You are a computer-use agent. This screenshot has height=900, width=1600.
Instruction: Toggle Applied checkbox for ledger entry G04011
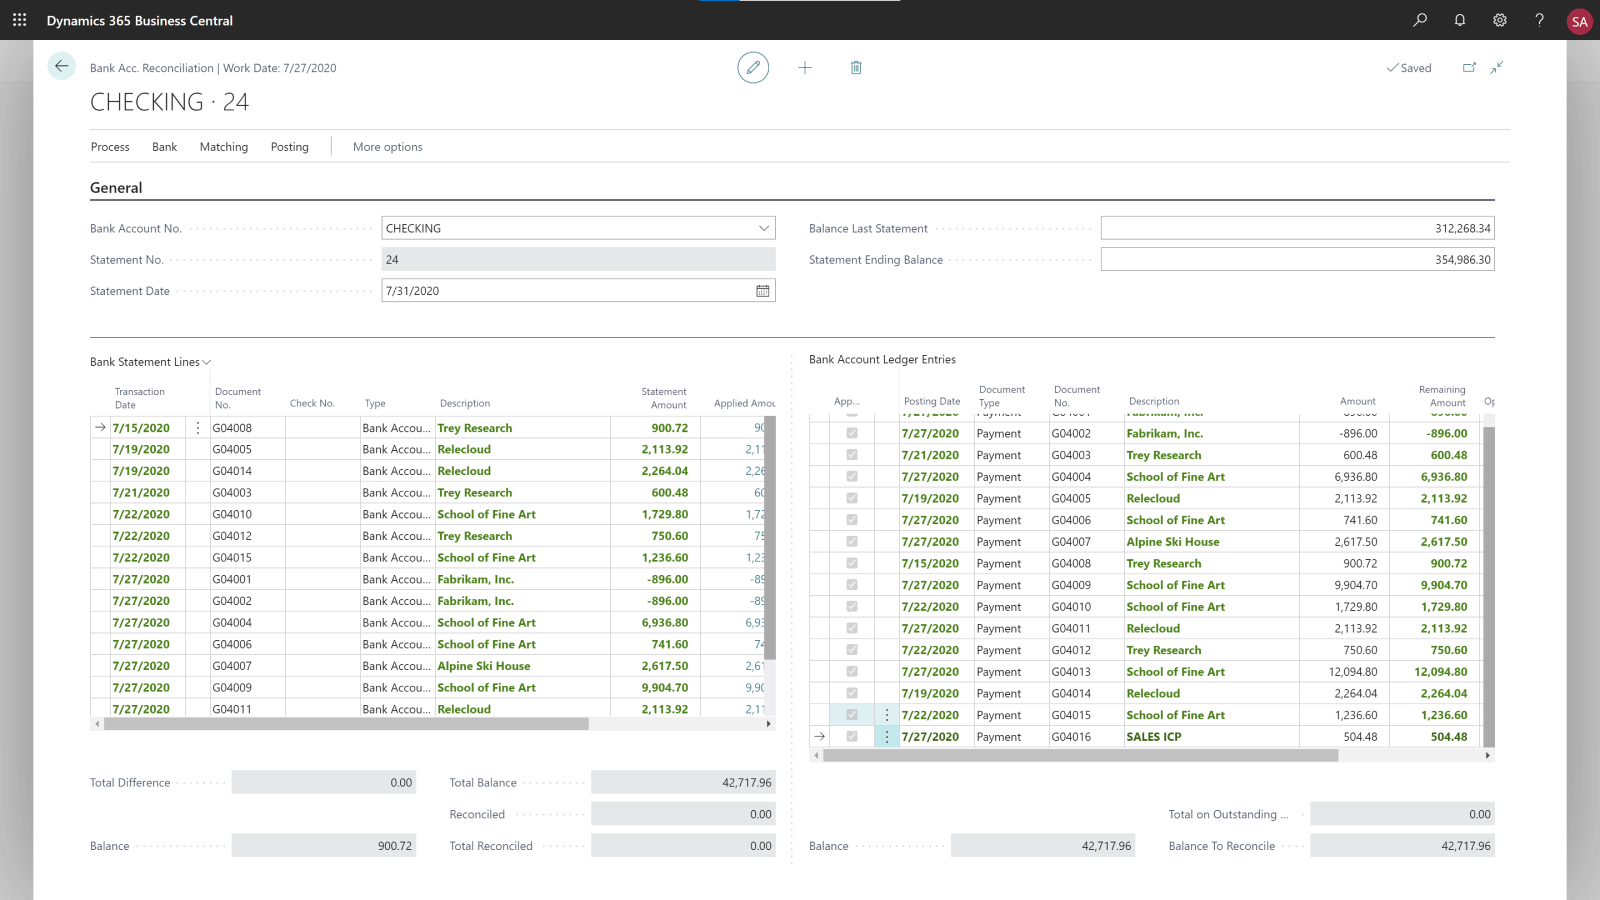pyautogui.click(x=852, y=628)
